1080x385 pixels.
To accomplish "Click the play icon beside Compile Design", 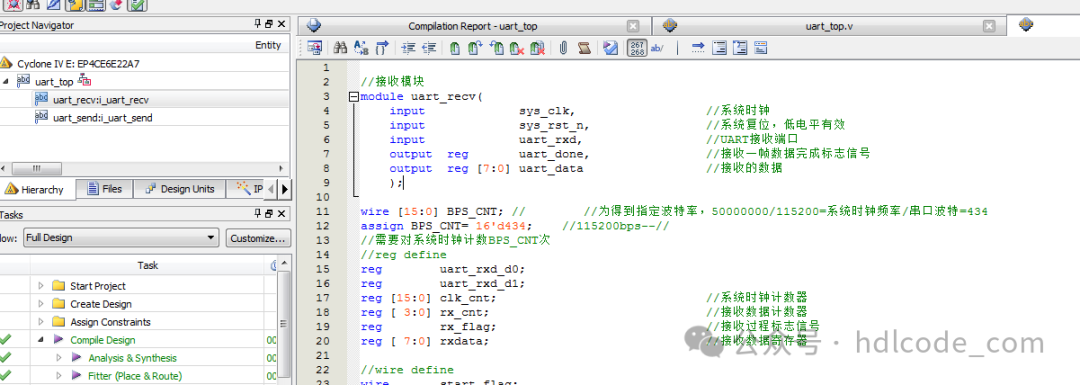I will [58, 340].
